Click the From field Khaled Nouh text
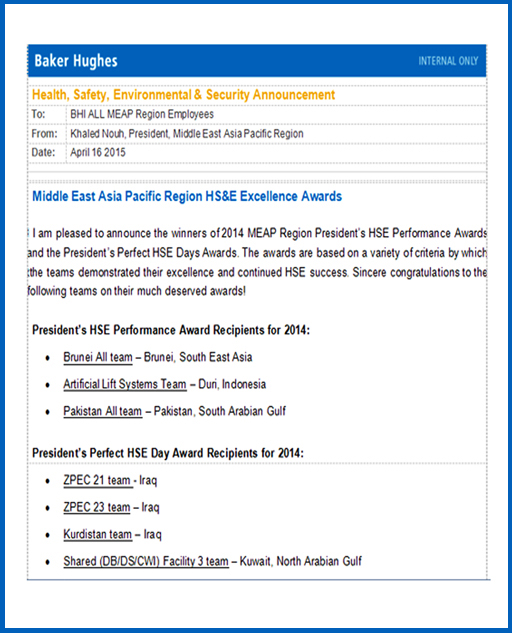This screenshot has width=512, height=633. tap(187, 134)
